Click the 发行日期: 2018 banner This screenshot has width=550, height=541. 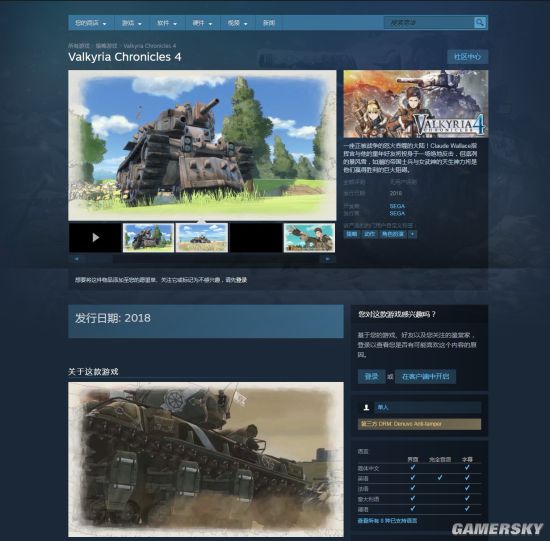tap(206, 321)
